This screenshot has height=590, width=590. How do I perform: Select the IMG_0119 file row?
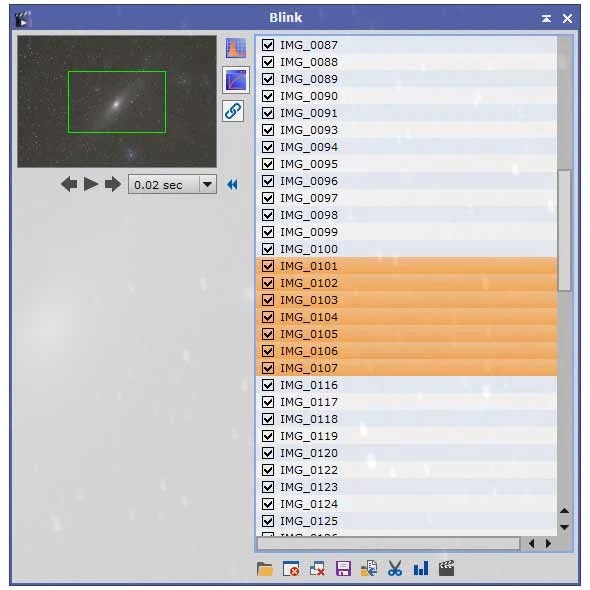[406, 436]
